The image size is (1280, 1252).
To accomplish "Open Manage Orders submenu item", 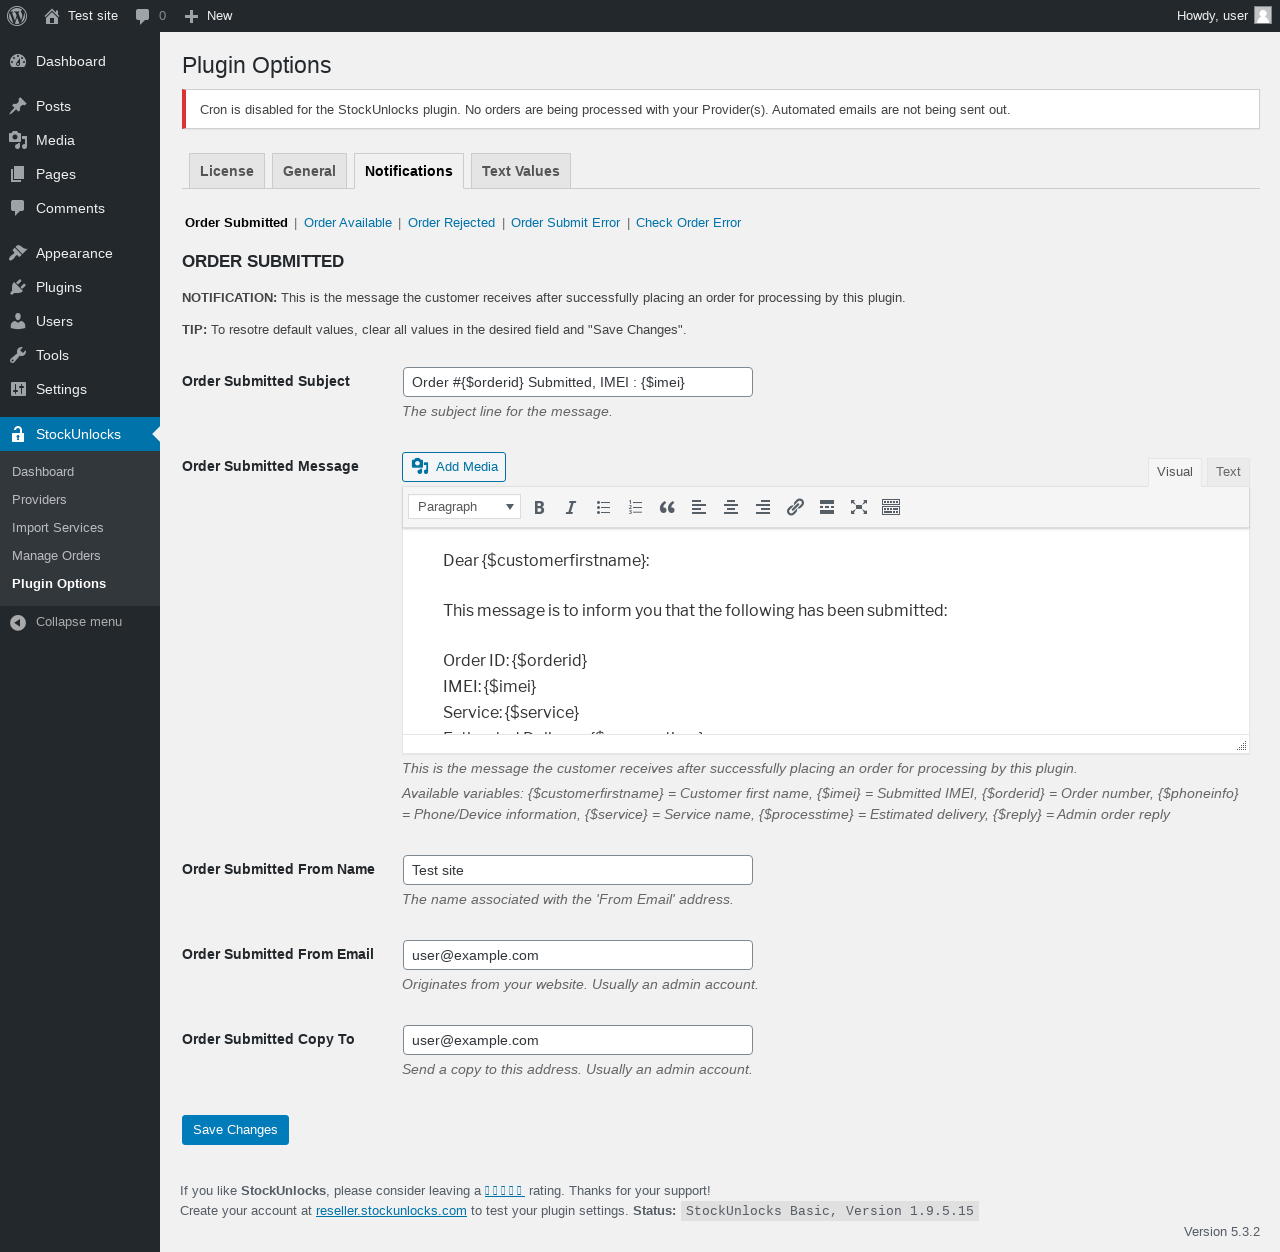I will click(x=56, y=556).
